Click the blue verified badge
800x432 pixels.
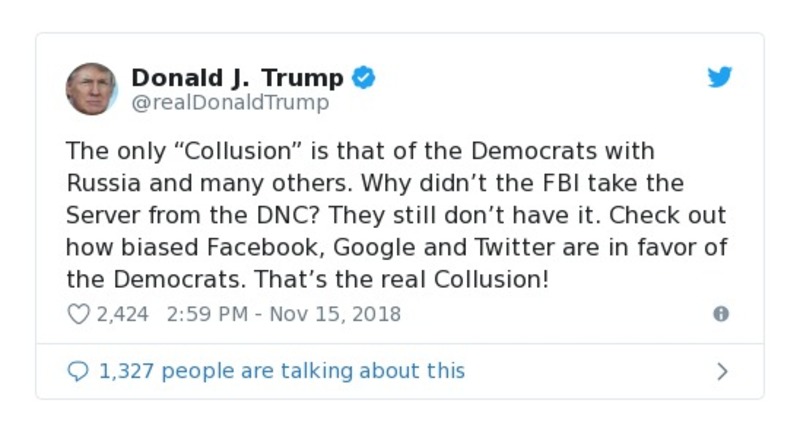pyautogui.click(x=364, y=78)
